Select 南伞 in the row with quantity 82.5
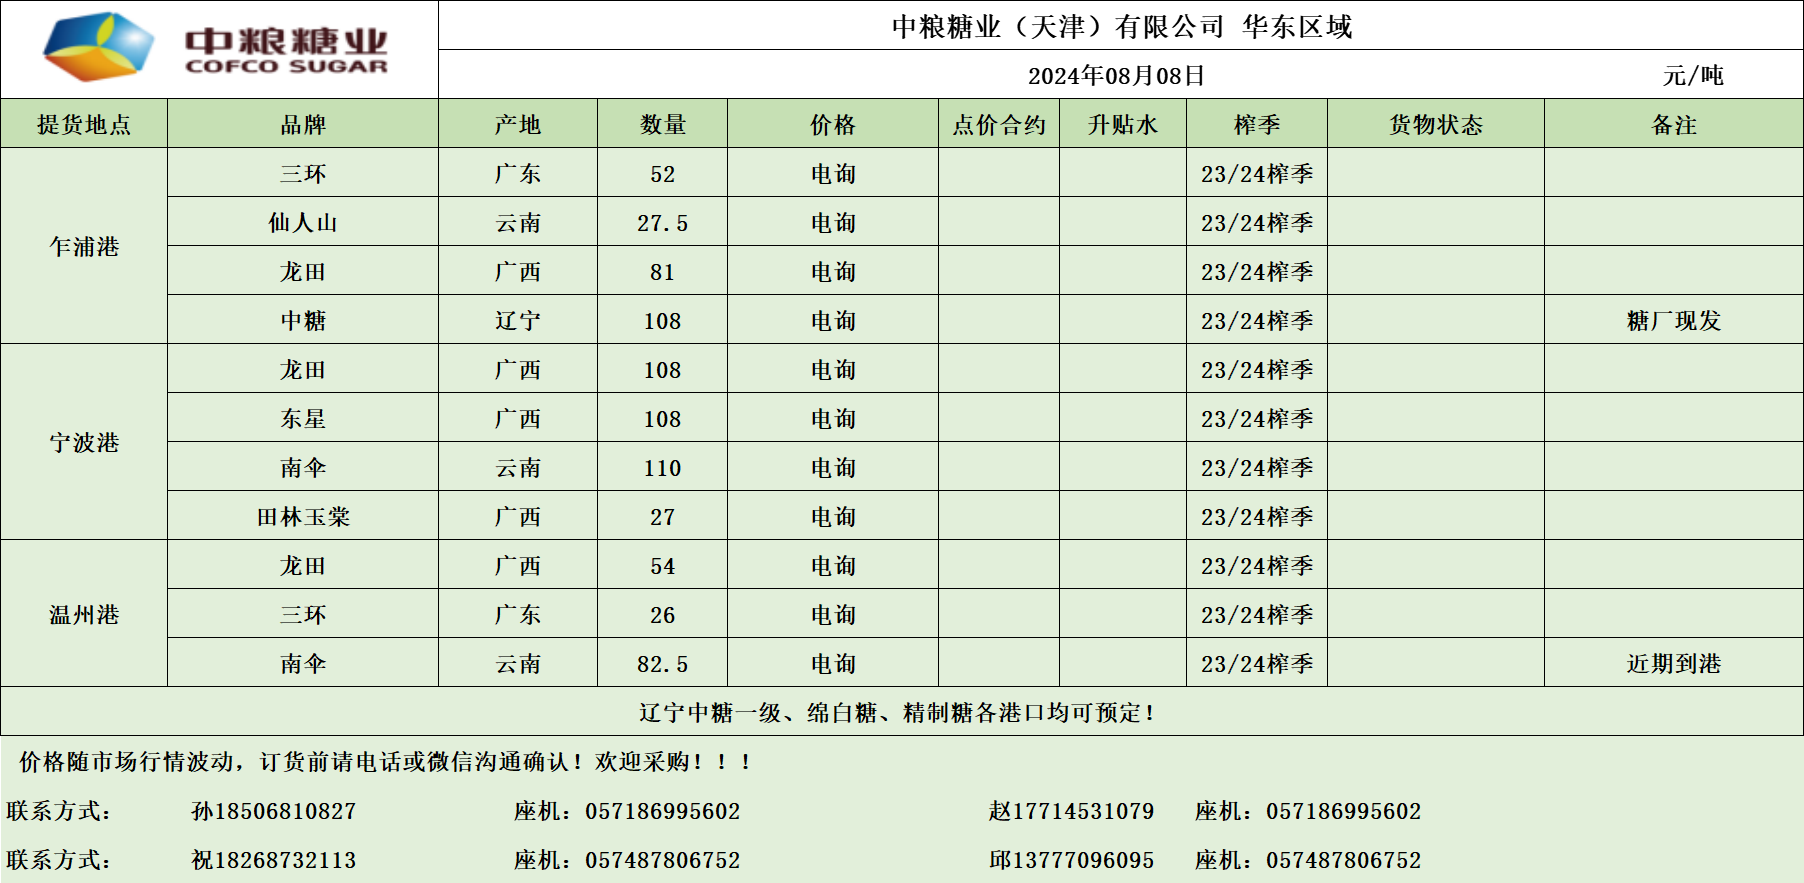 point(303,664)
